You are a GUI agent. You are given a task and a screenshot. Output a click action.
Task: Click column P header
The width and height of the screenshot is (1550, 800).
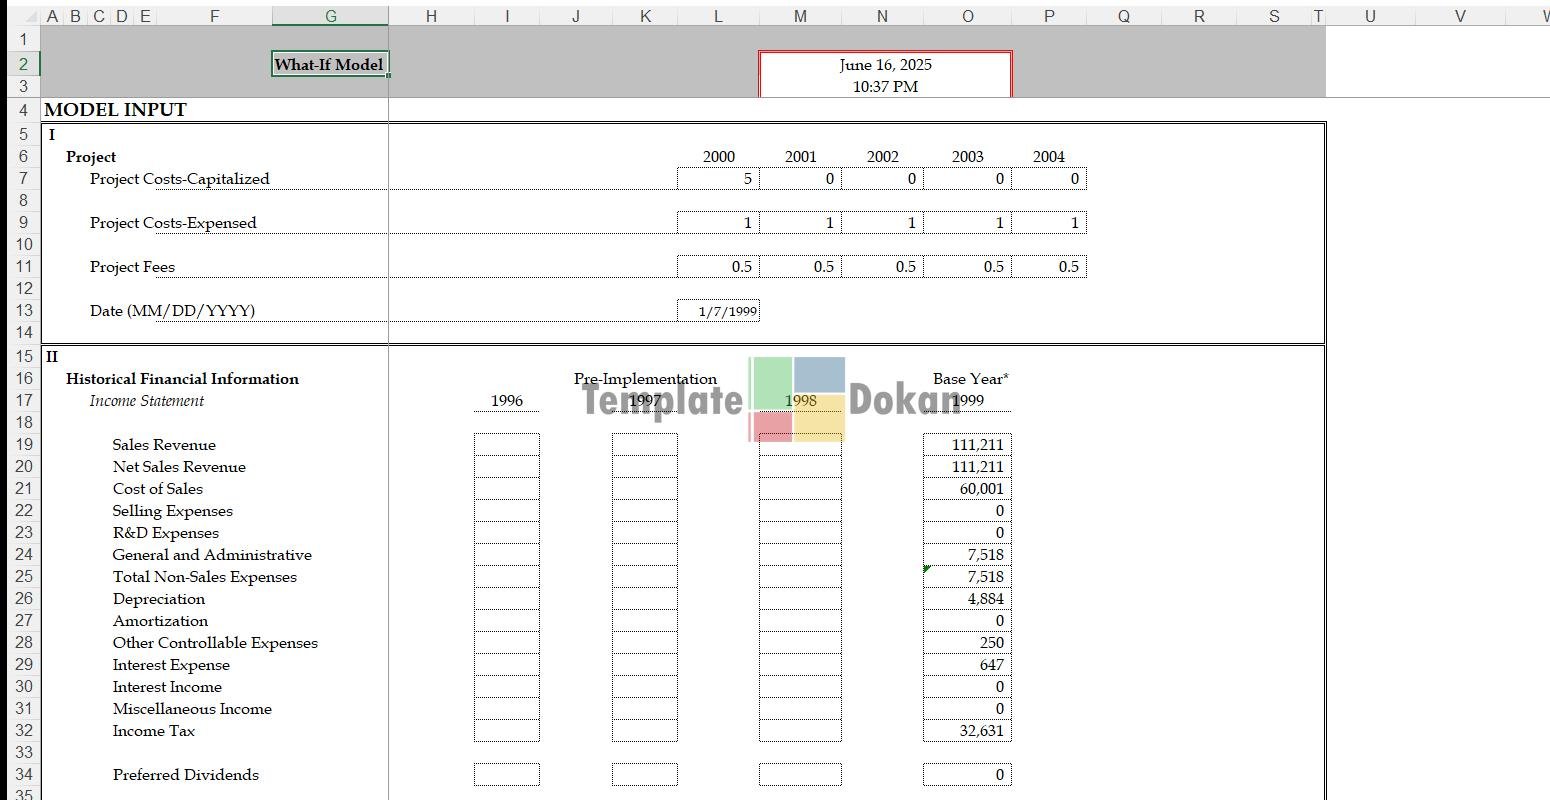[x=1048, y=16]
